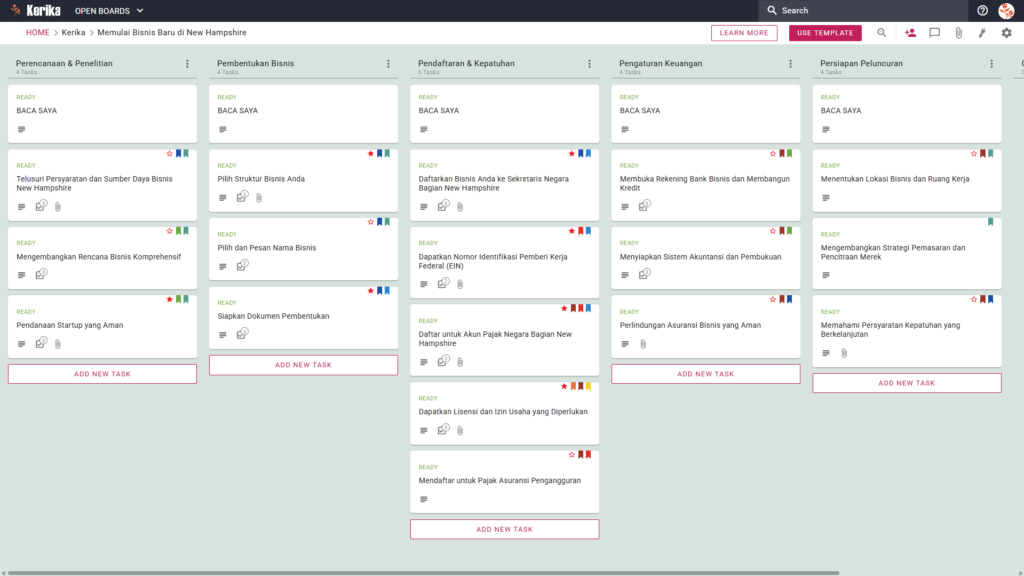Open details icon on Perencanaan BACA SAYA card
The image size is (1024, 576).
coord(22,129)
